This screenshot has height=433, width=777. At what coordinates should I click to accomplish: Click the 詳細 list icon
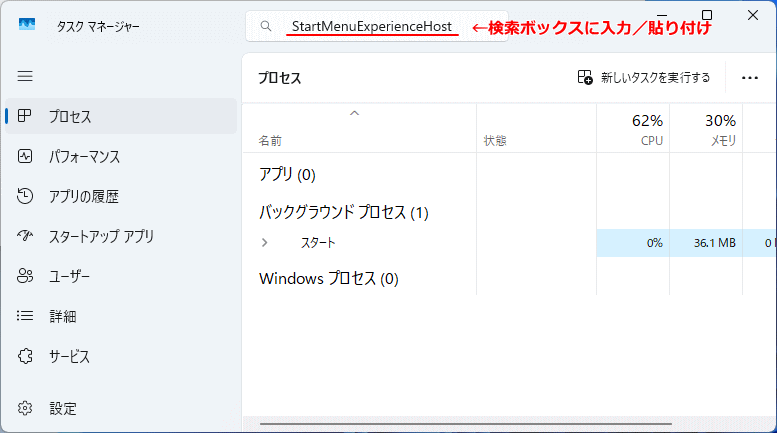[x=25, y=316]
